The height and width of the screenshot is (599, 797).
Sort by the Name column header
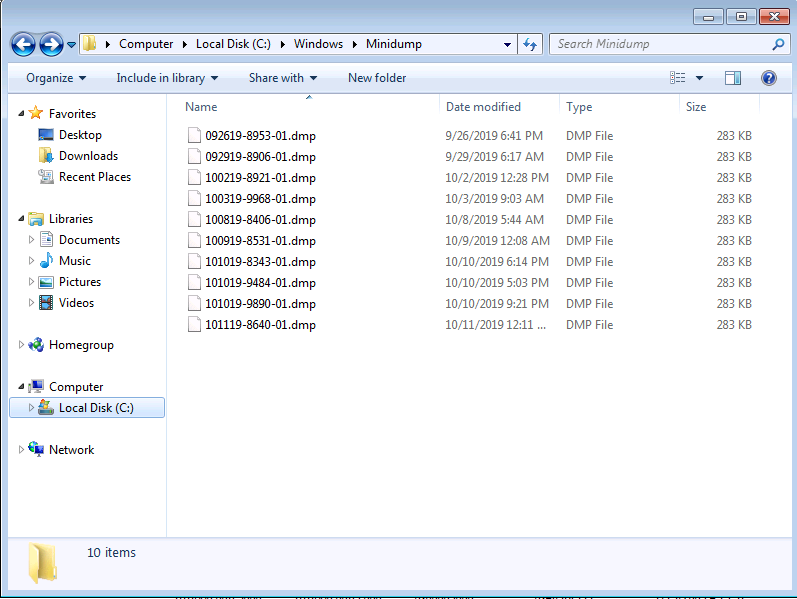(x=201, y=107)
